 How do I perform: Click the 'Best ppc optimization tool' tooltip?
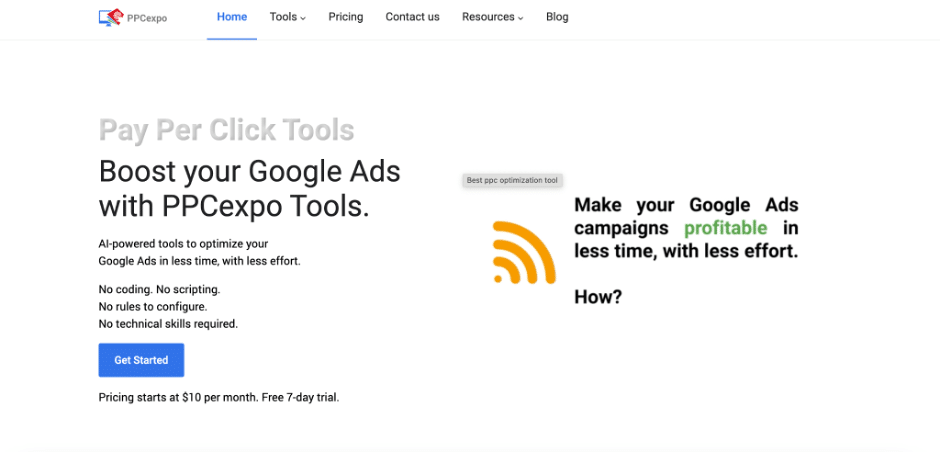pos(512,180)
